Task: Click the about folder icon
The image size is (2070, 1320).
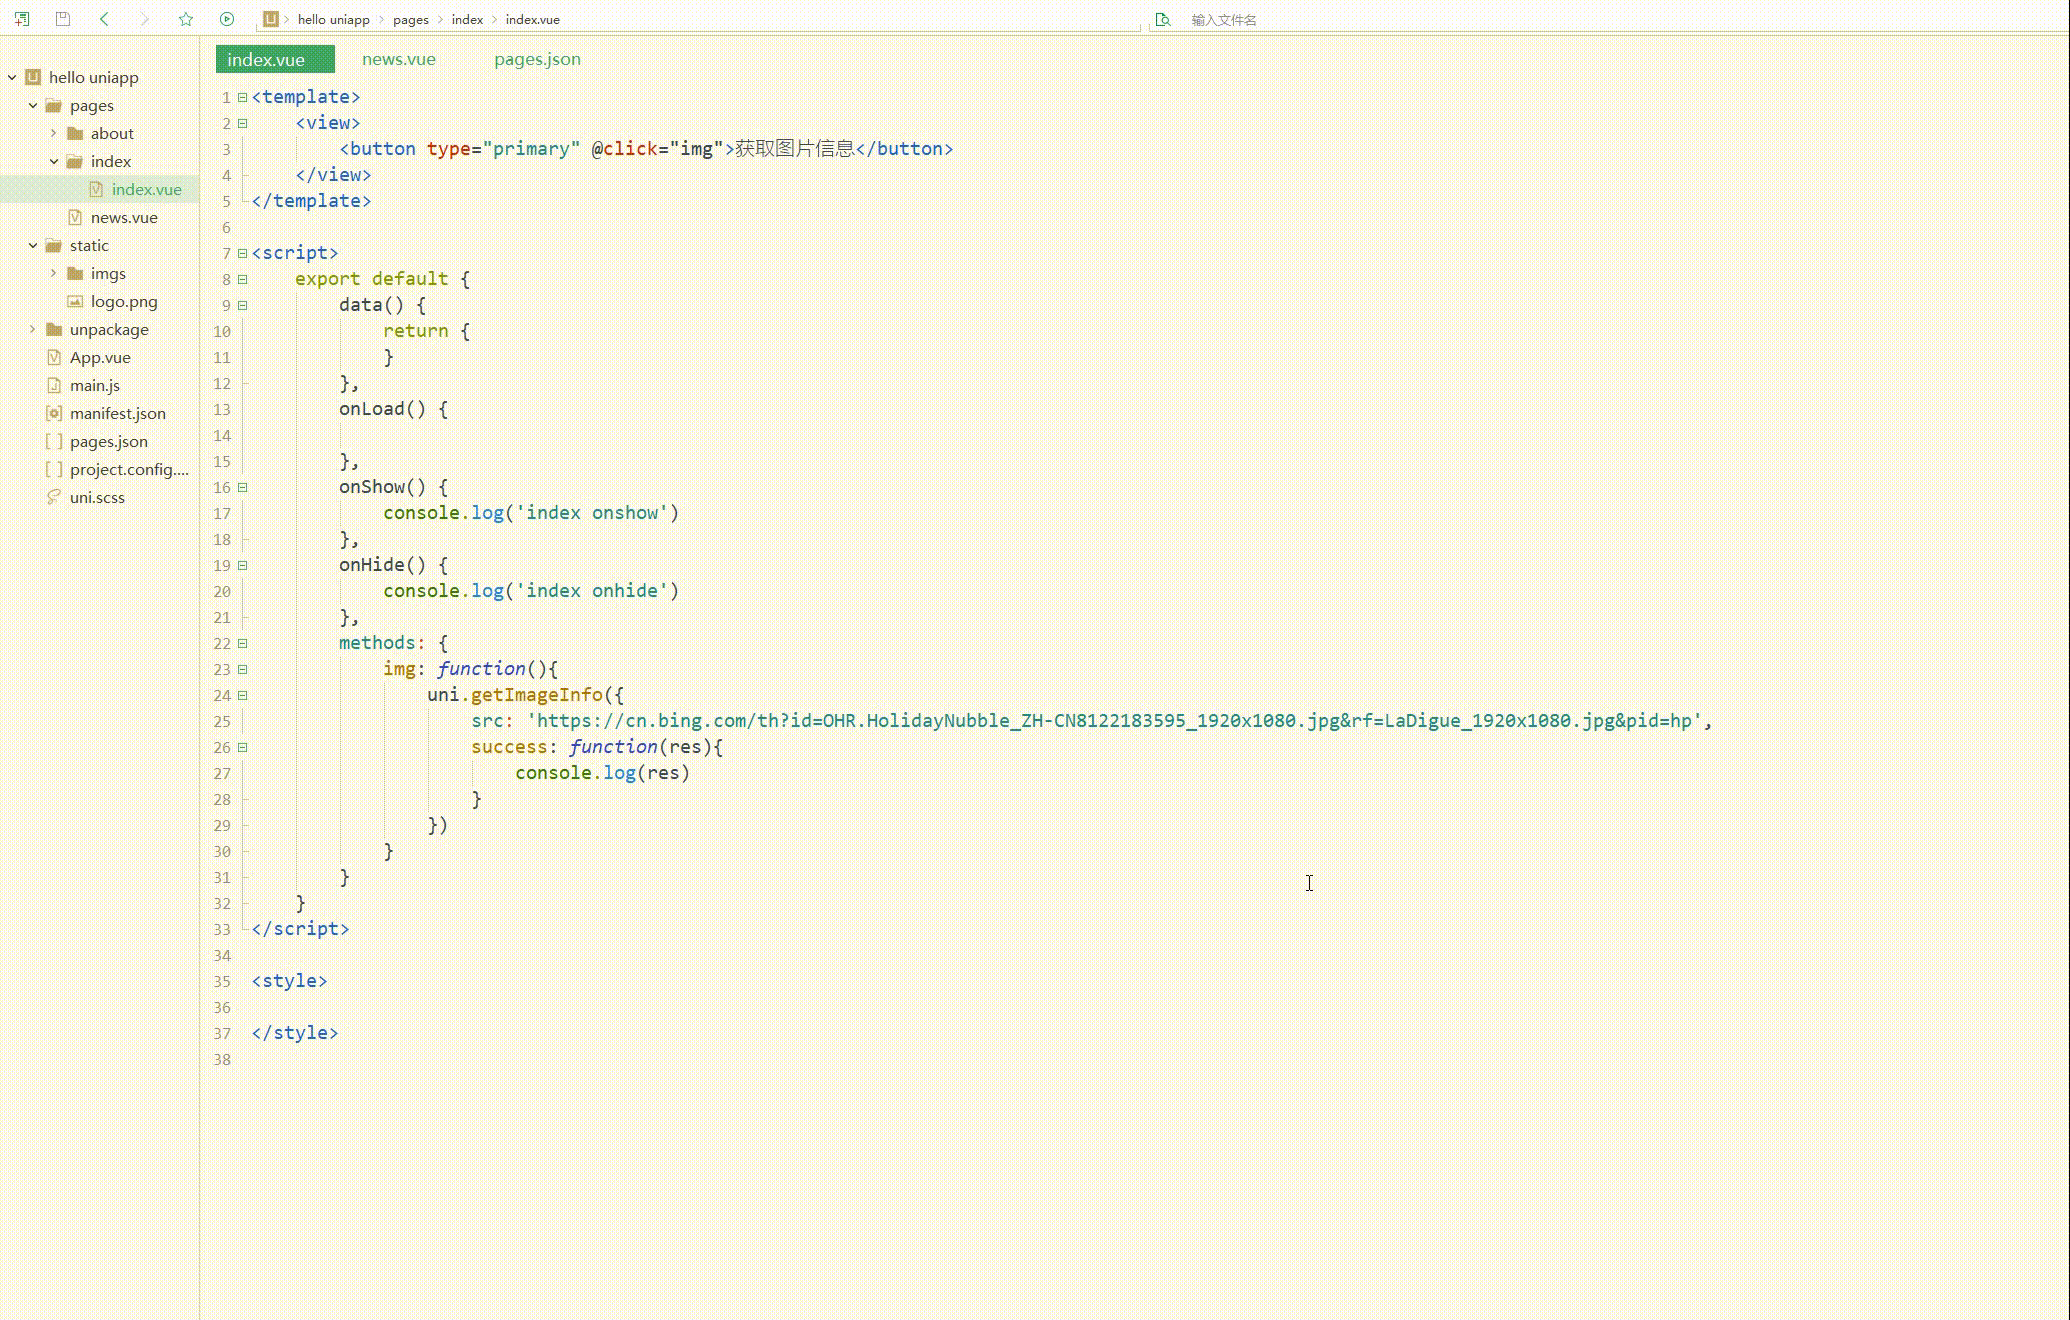Action: 75,133
